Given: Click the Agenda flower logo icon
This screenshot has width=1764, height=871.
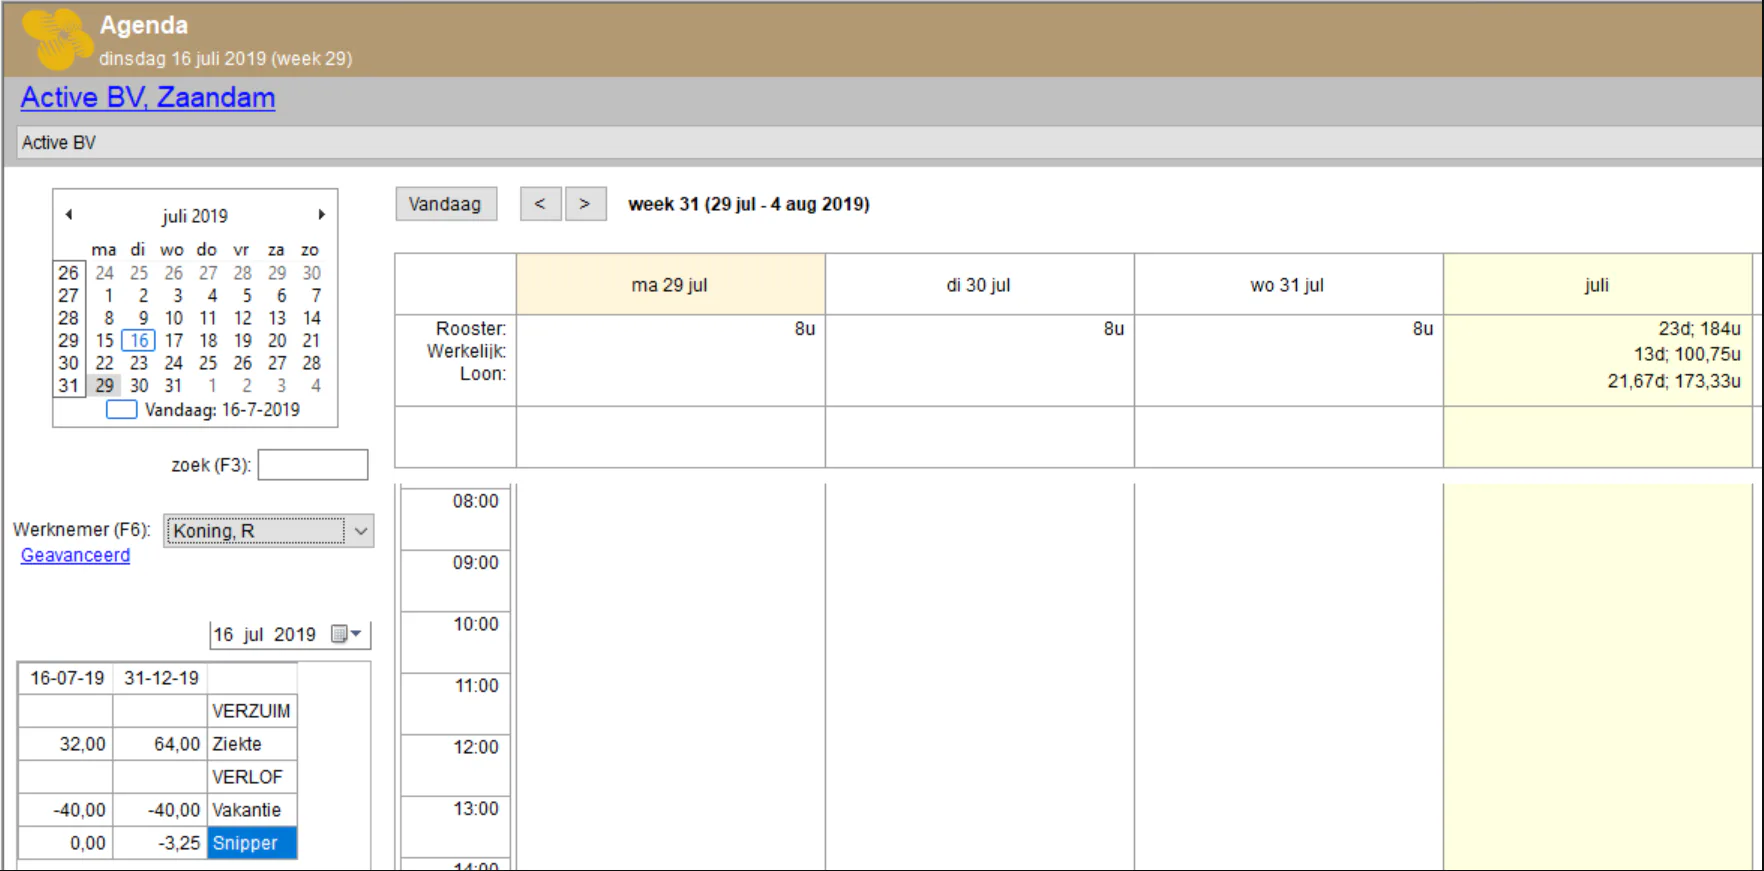Looking at the screenshot, I should click(x=57, y=39).
